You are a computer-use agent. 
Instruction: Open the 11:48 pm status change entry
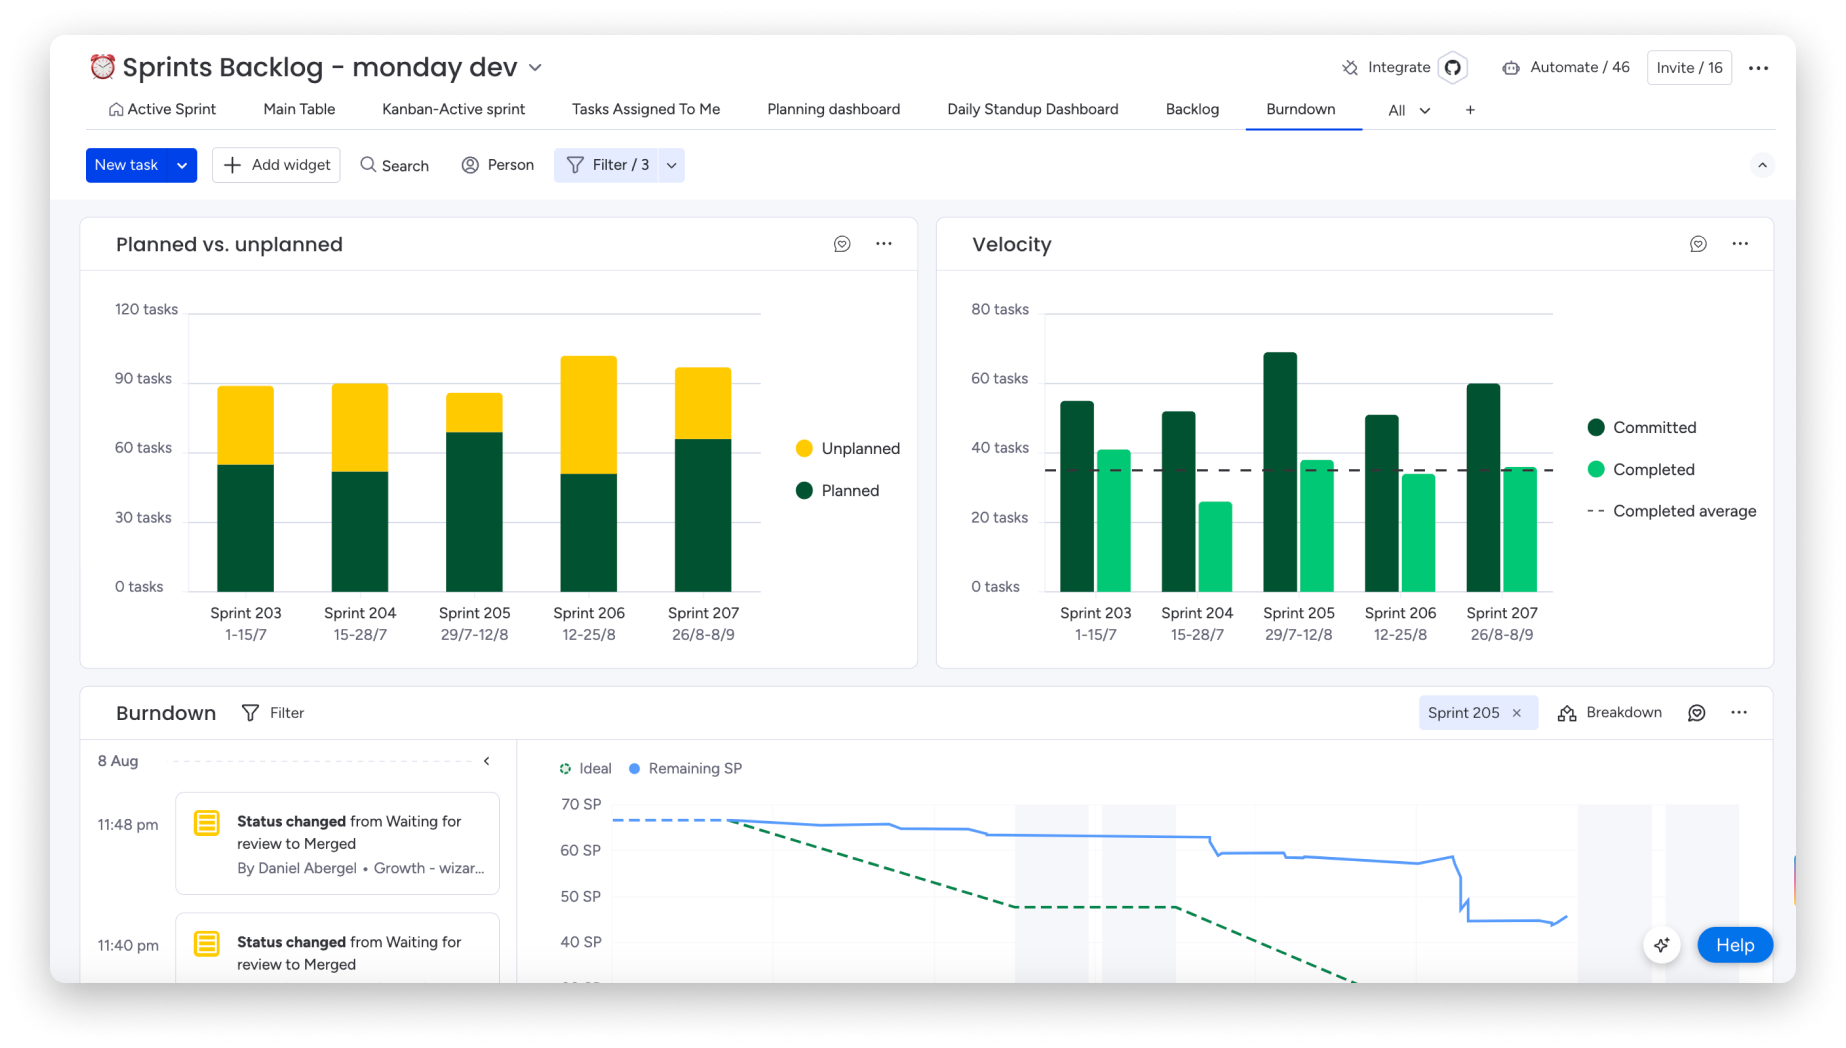pos(337,843)
